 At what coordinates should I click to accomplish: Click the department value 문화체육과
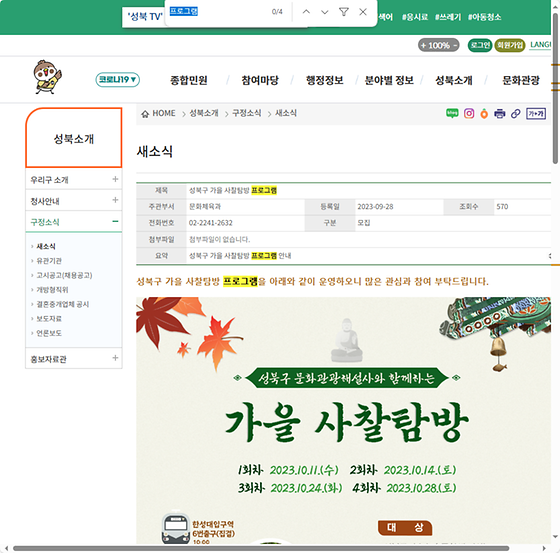pyautogui.click(x=205, y=206)
